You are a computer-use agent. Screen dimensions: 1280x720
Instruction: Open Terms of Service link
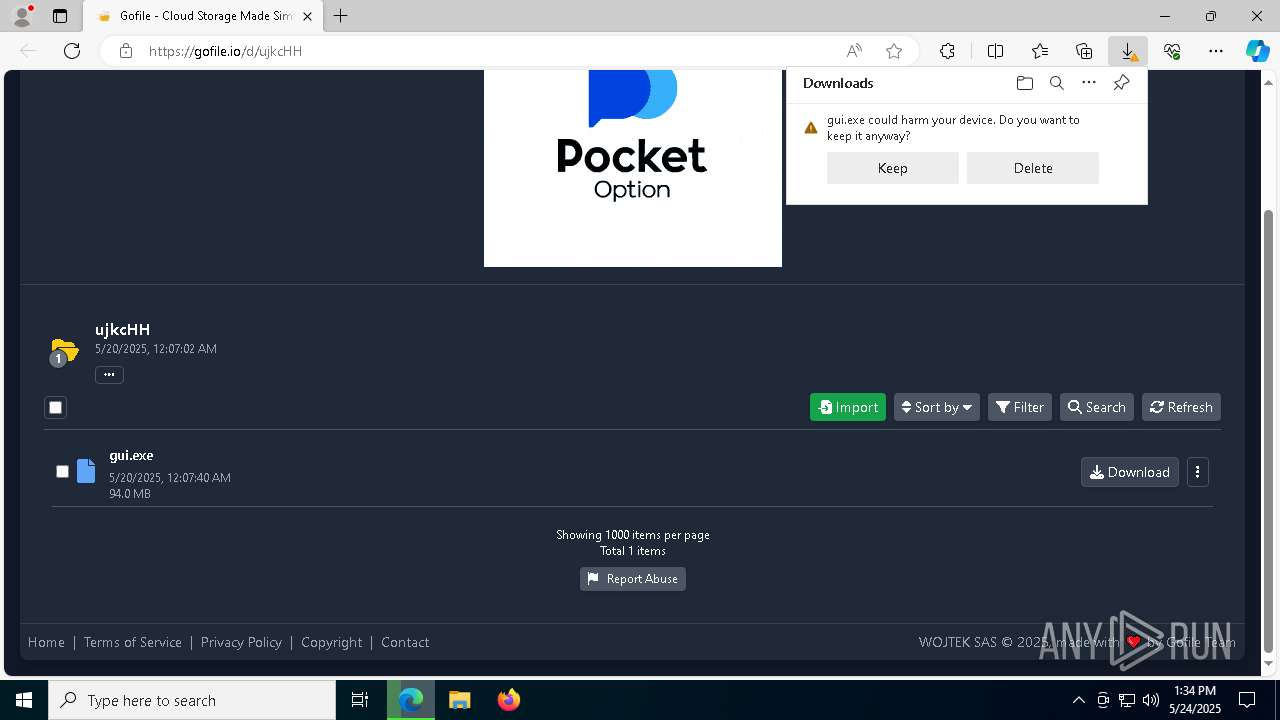133,642
